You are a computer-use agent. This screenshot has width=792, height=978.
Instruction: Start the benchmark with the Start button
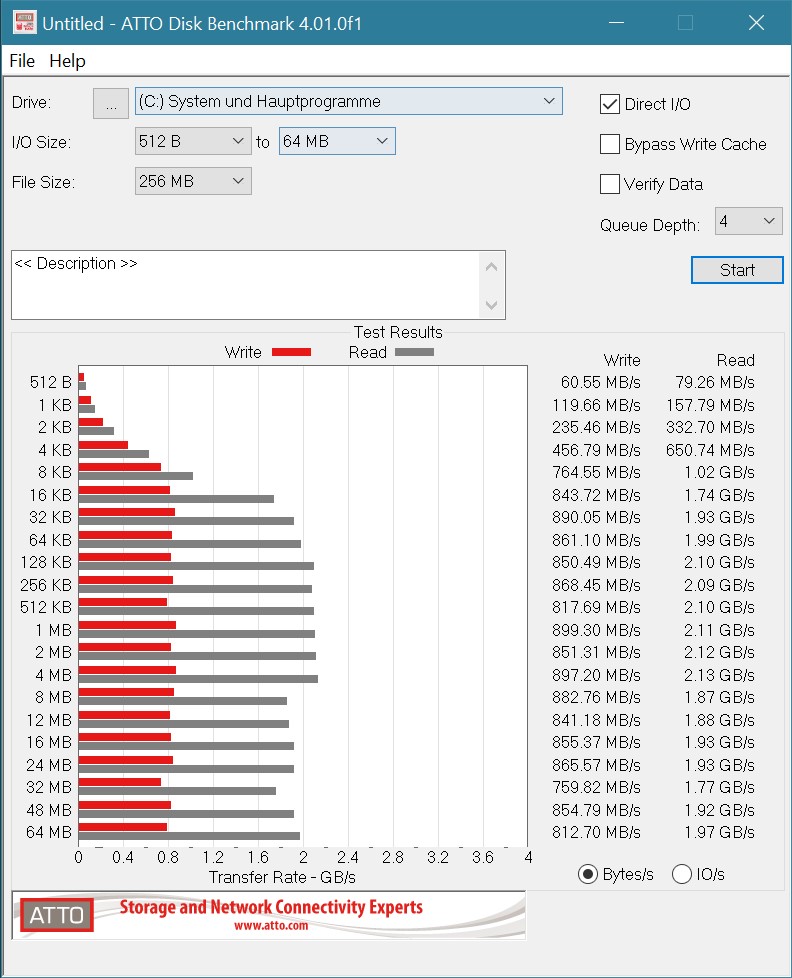[x=737, y=270]
